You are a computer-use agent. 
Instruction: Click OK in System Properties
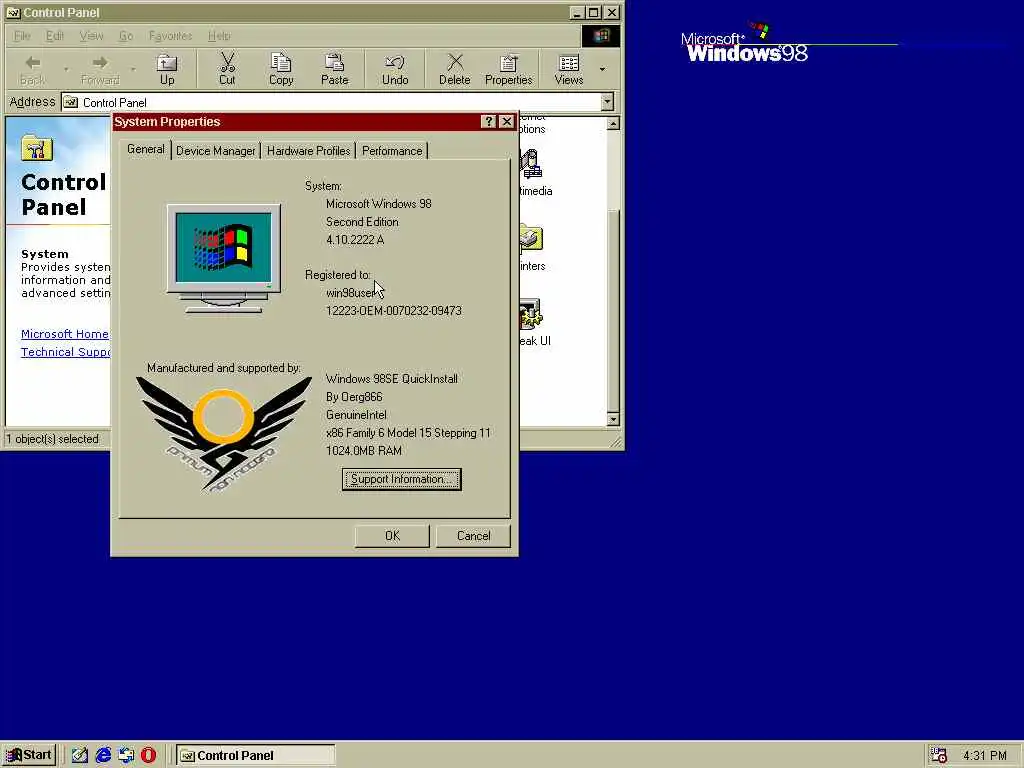(392, 536)
